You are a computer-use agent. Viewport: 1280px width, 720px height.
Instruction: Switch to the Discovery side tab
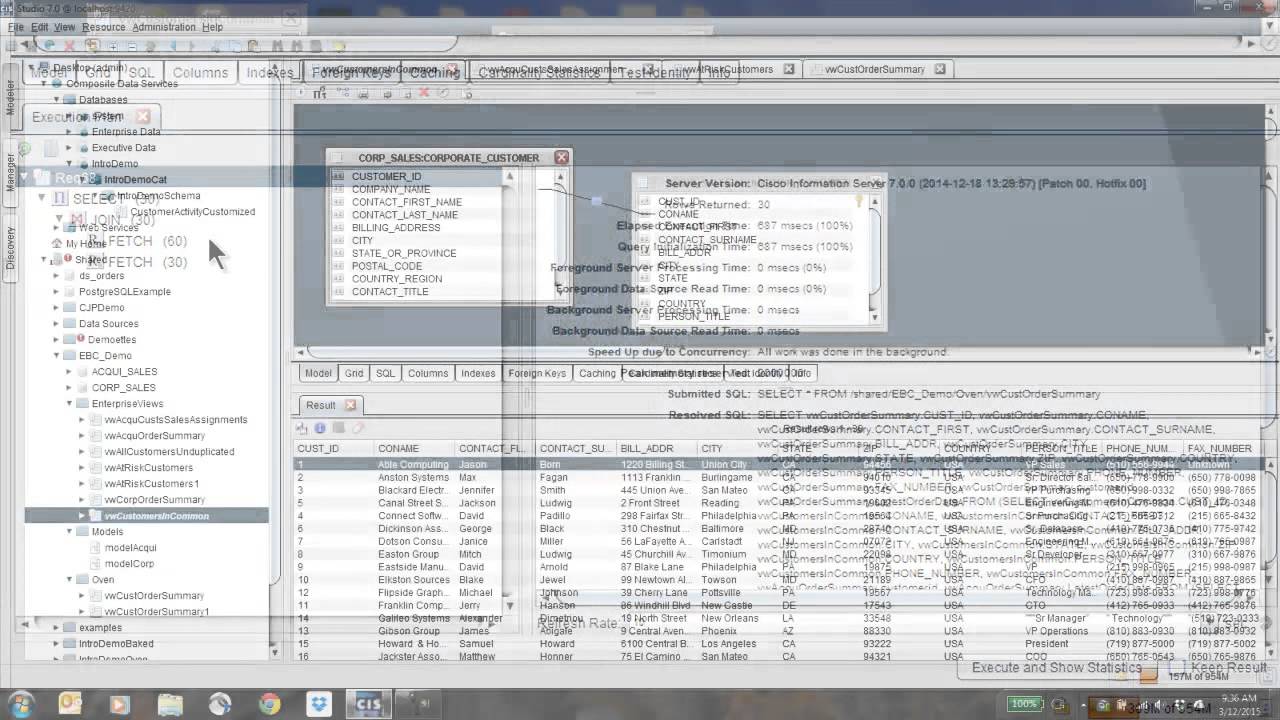point(11,248)
